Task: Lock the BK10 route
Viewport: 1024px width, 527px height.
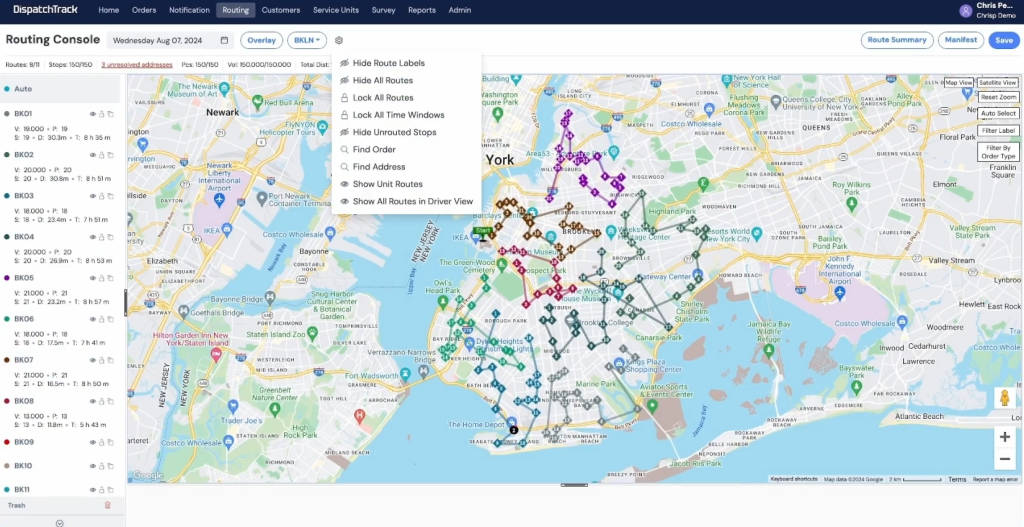Action: 101,466
